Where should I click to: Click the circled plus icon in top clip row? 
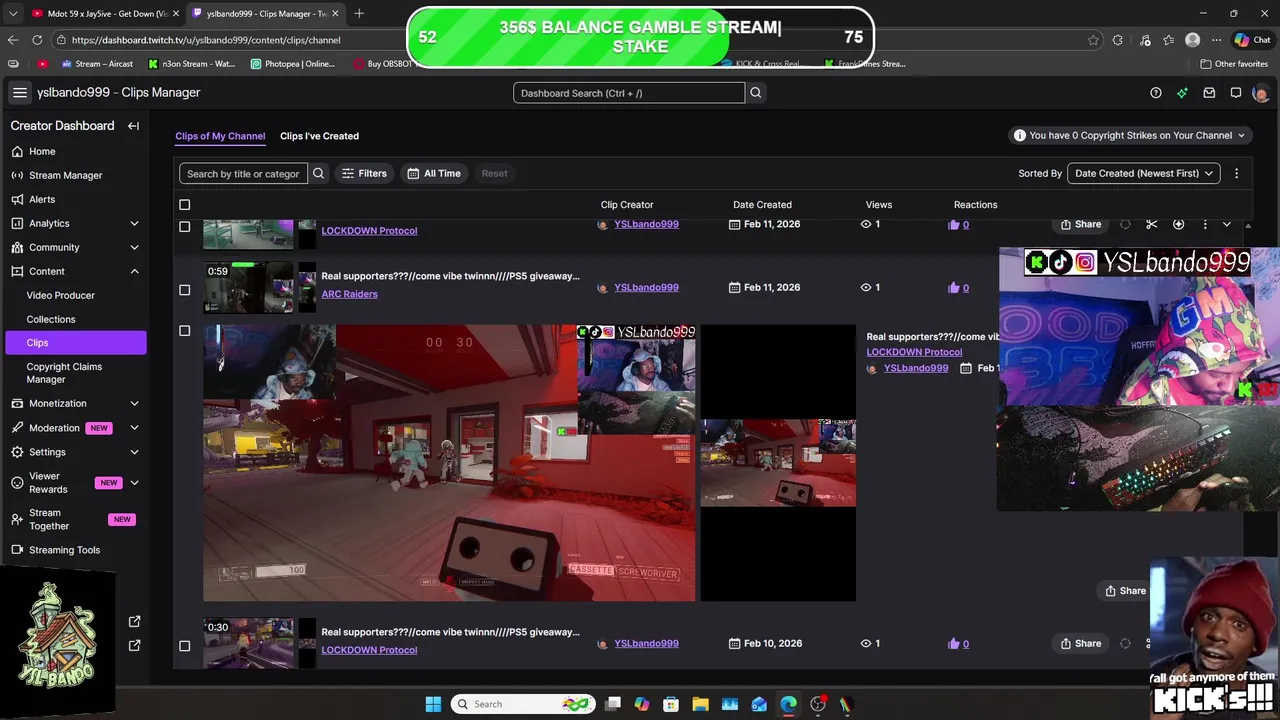(1178, 224)
